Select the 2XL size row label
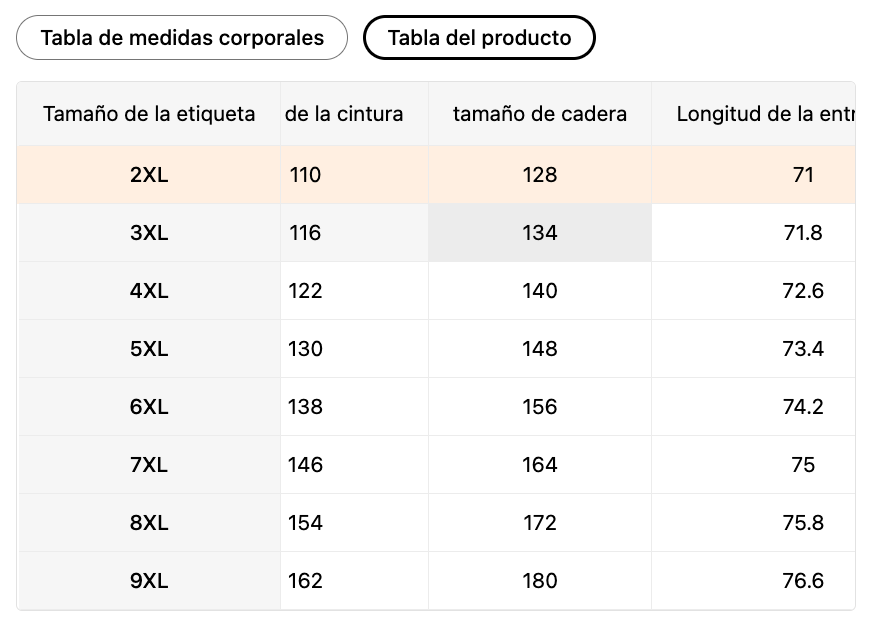This screenshot has height=626, width=876. pos(149,175)
